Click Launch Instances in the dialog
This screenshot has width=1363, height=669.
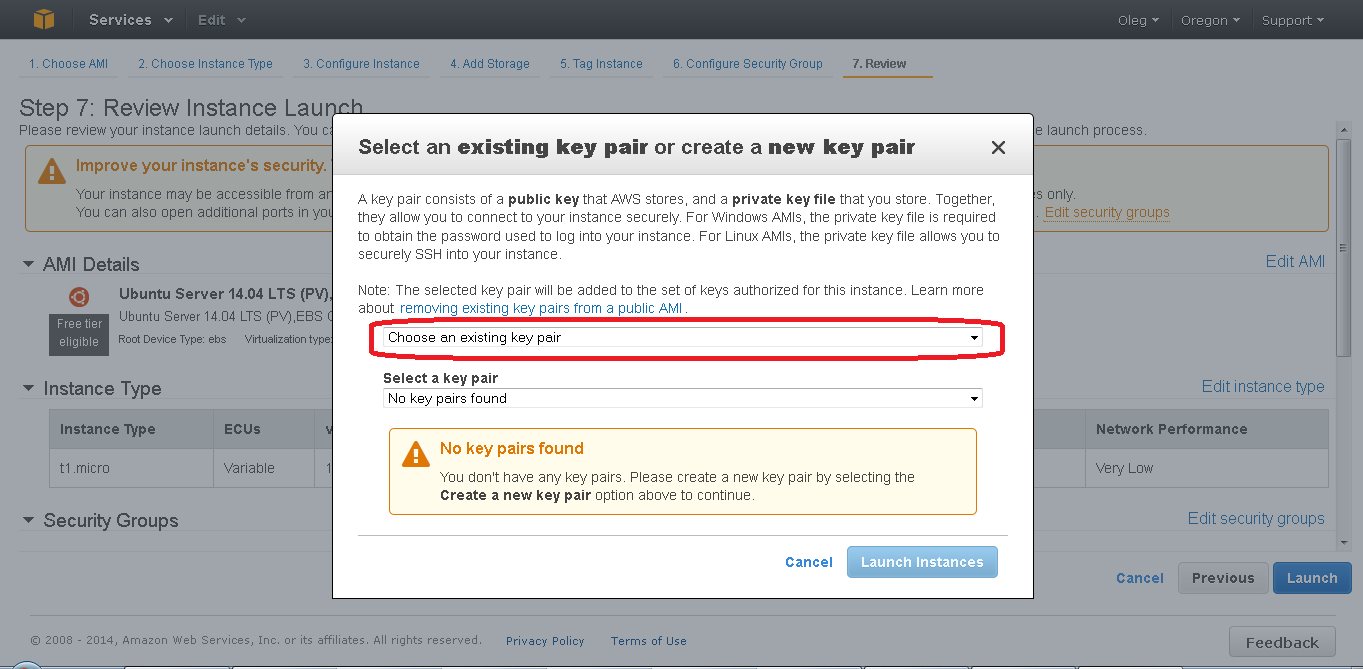pyautogui.click(x=922, y=562)
